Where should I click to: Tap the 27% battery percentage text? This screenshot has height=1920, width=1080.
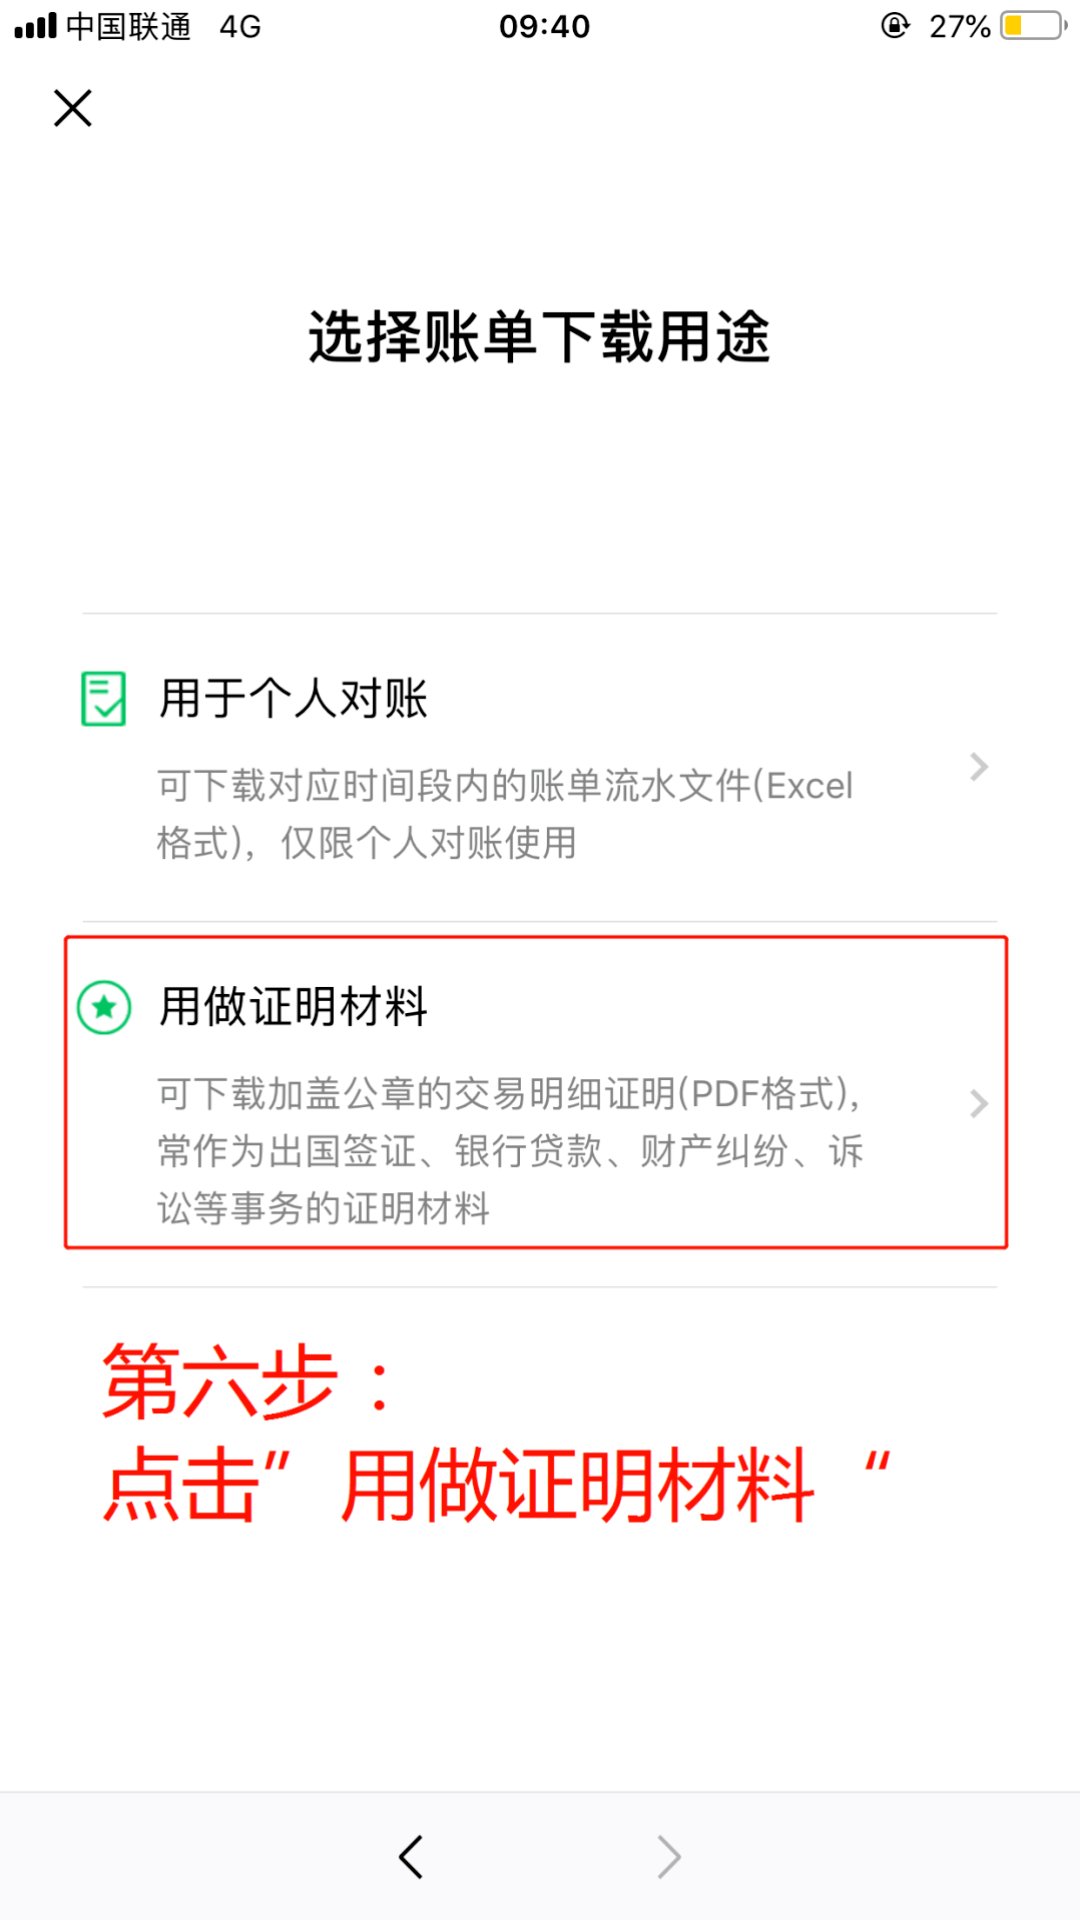tap(960, 26)
